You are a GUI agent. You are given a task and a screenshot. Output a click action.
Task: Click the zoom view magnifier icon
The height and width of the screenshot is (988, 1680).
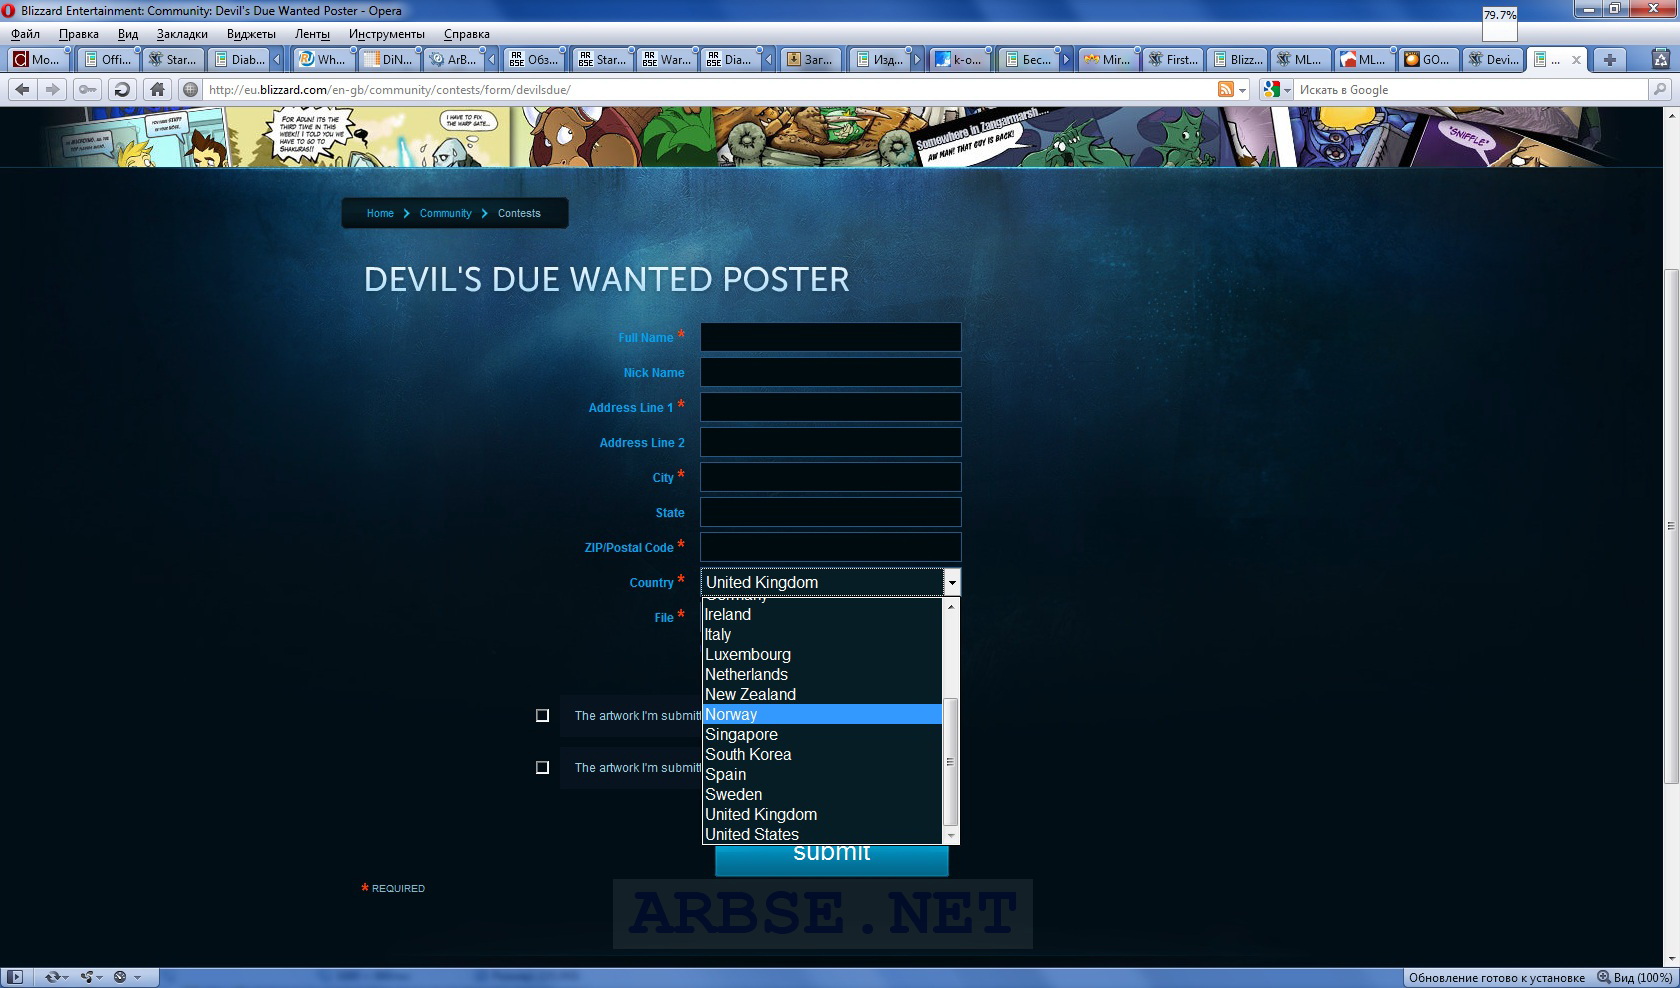click(x=1604, y=977)
